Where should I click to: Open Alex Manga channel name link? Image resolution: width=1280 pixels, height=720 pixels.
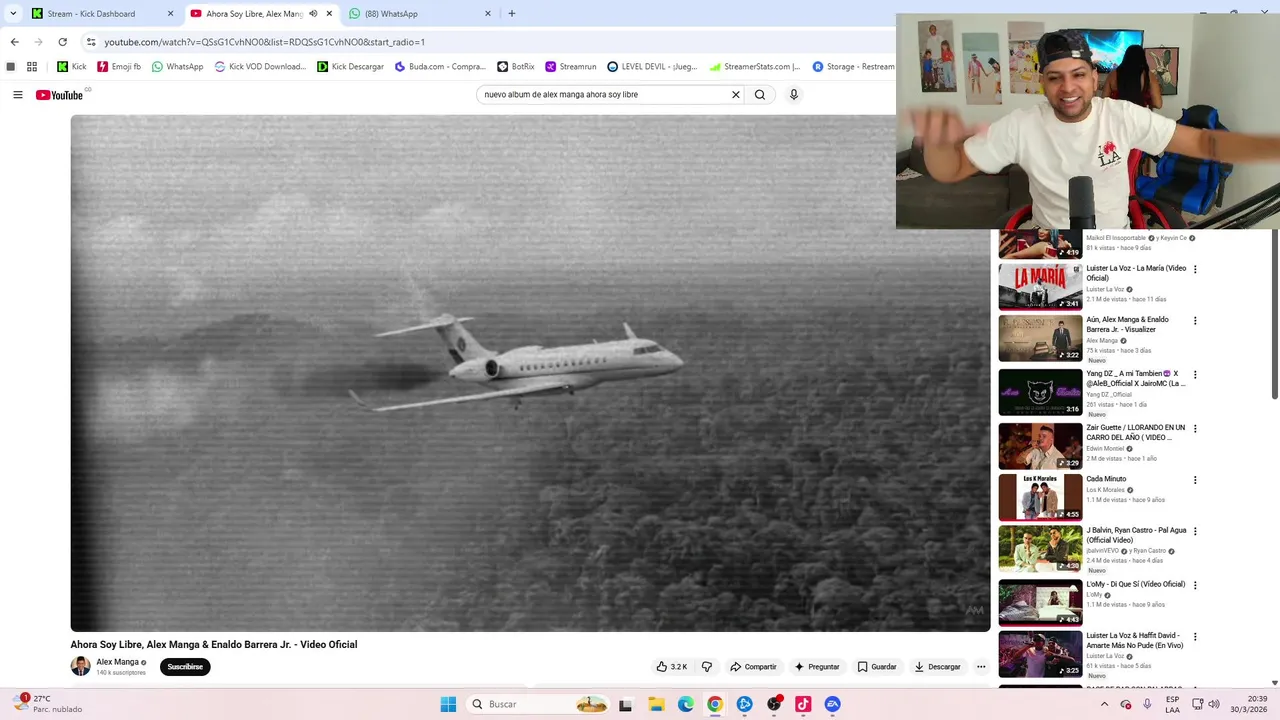point(118,662)
